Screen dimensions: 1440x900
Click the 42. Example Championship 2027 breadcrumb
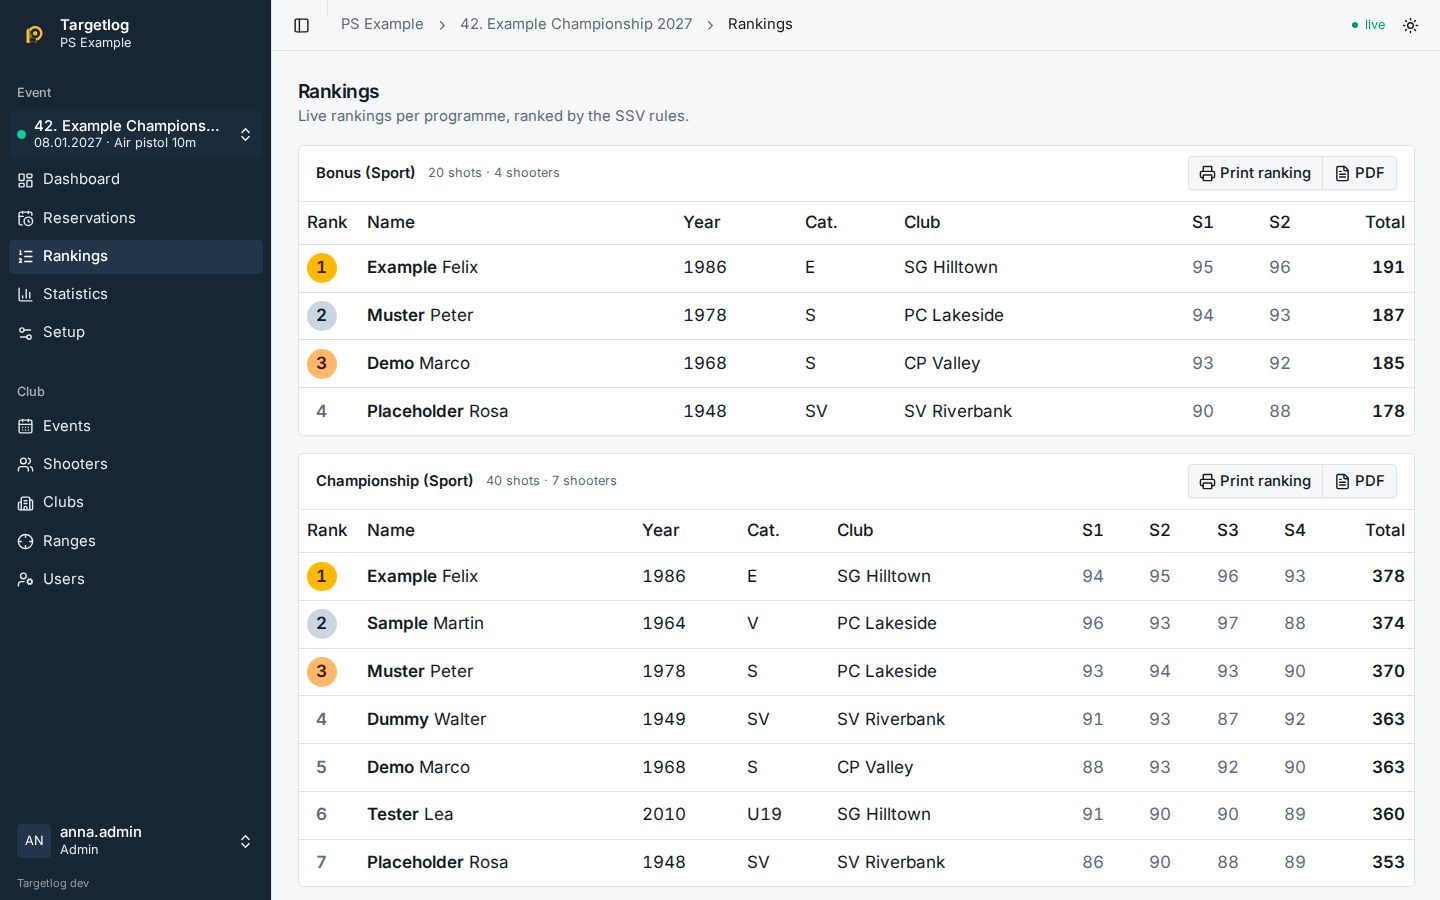(x=576, y=24)
